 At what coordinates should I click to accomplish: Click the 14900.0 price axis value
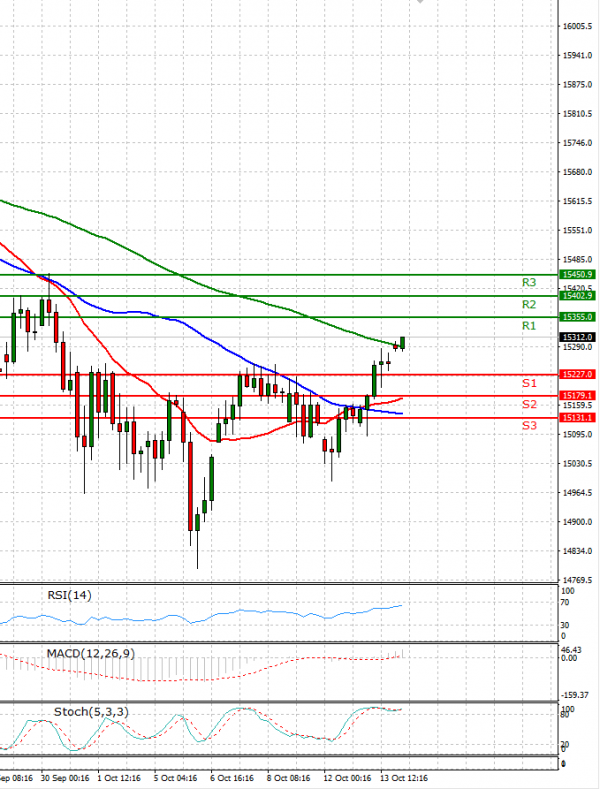click(x=577, y=522)
